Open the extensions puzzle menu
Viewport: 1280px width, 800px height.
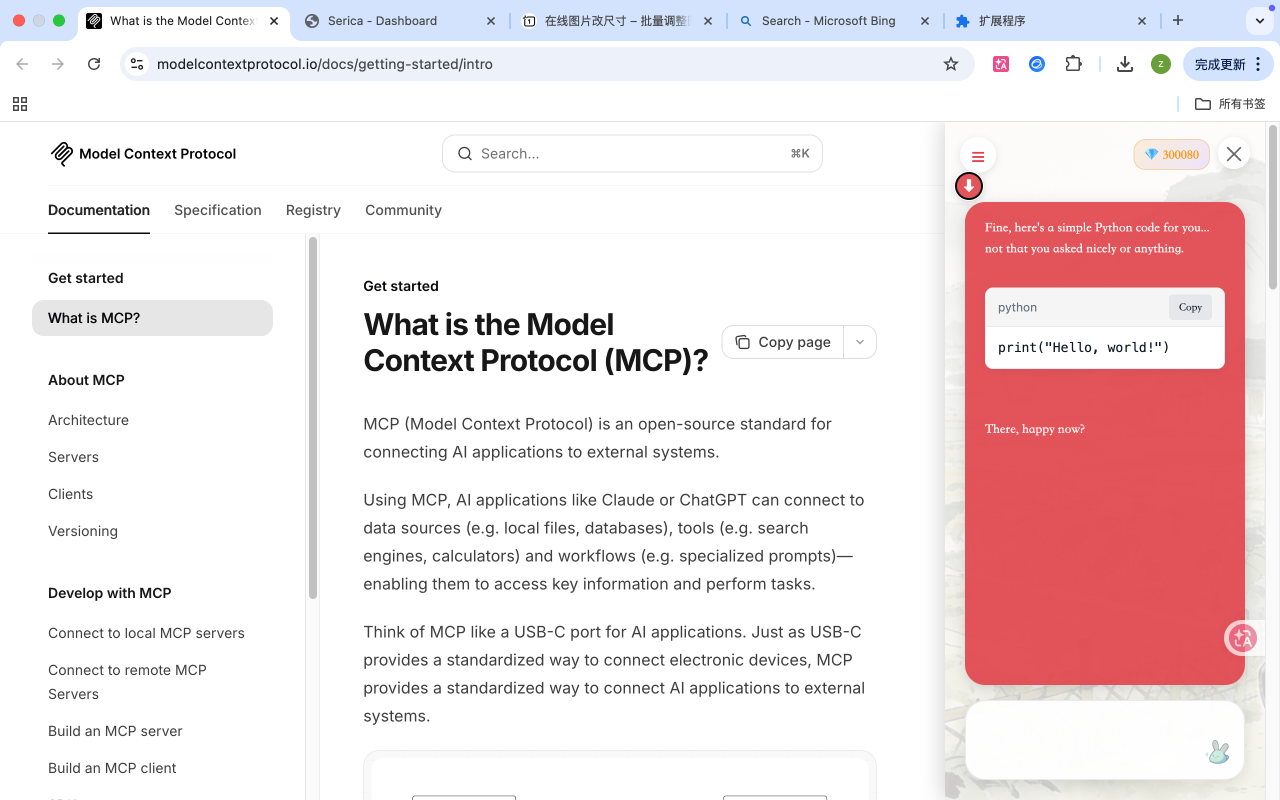click(x=1073, y=64)
